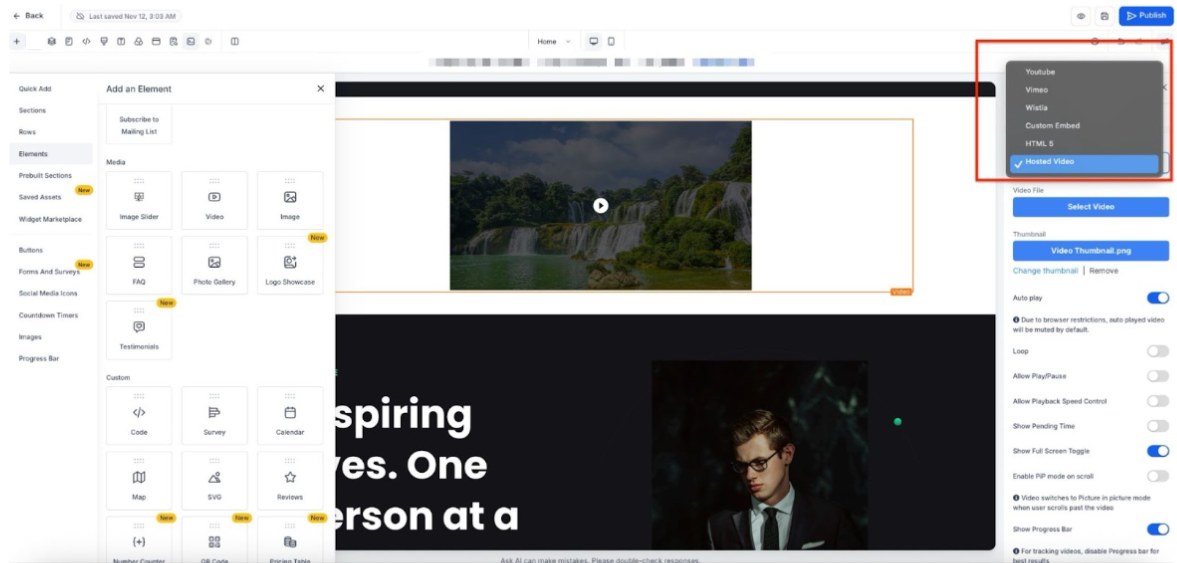Select the checked Hosted Video option

point(1084,162)
